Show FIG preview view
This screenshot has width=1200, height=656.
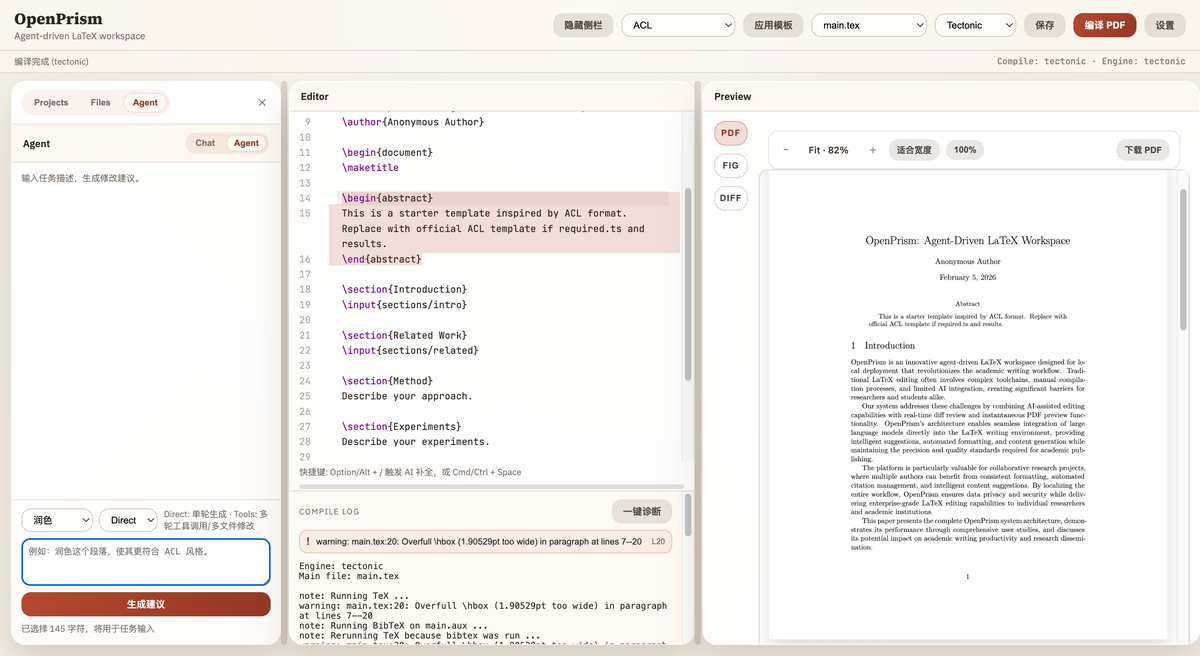[731, 165]
